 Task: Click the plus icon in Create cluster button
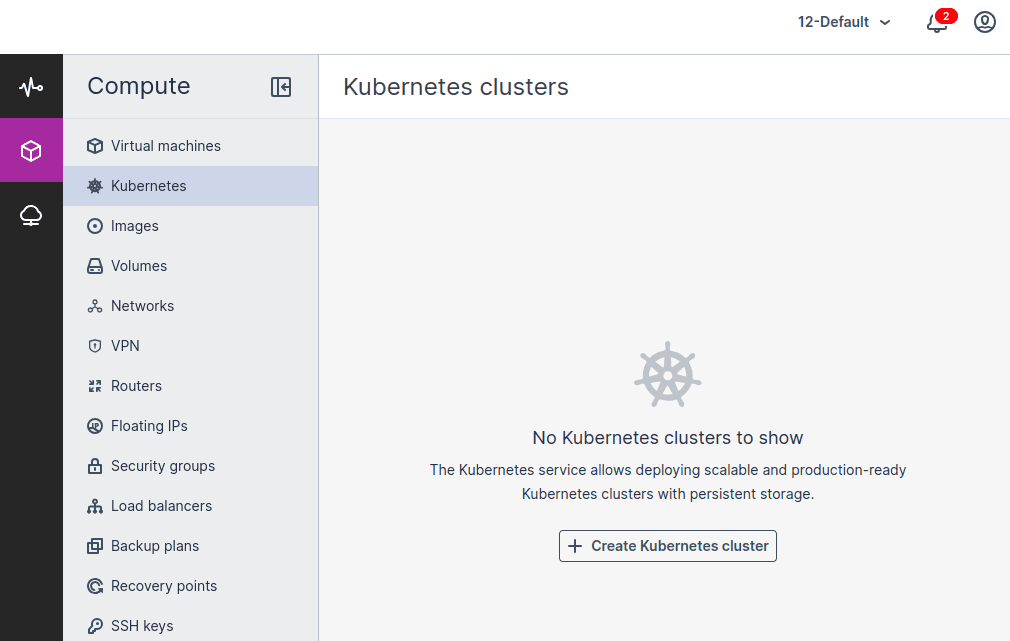click(575, 546)
